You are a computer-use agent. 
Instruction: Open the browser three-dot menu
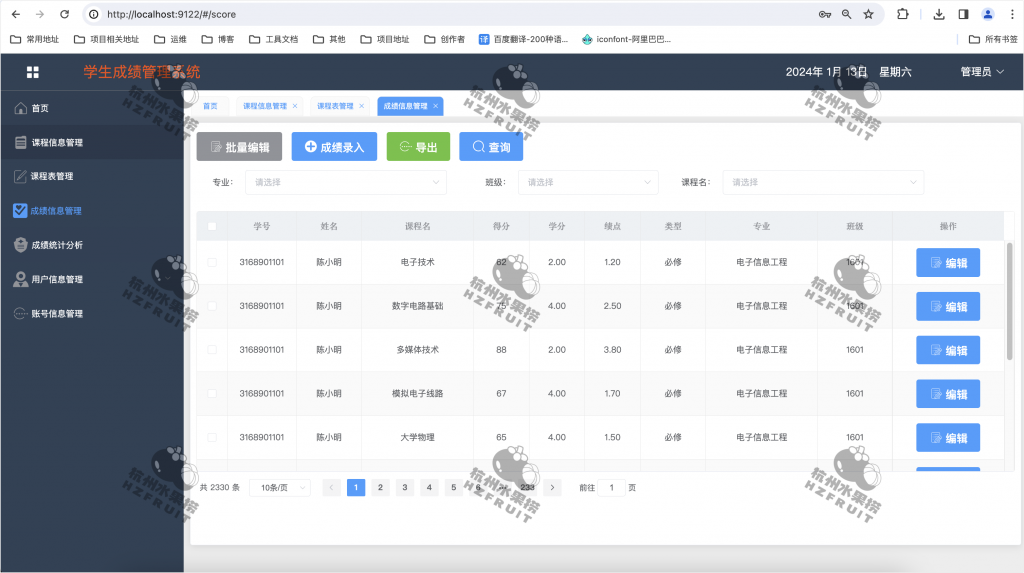click(1012, 14)
